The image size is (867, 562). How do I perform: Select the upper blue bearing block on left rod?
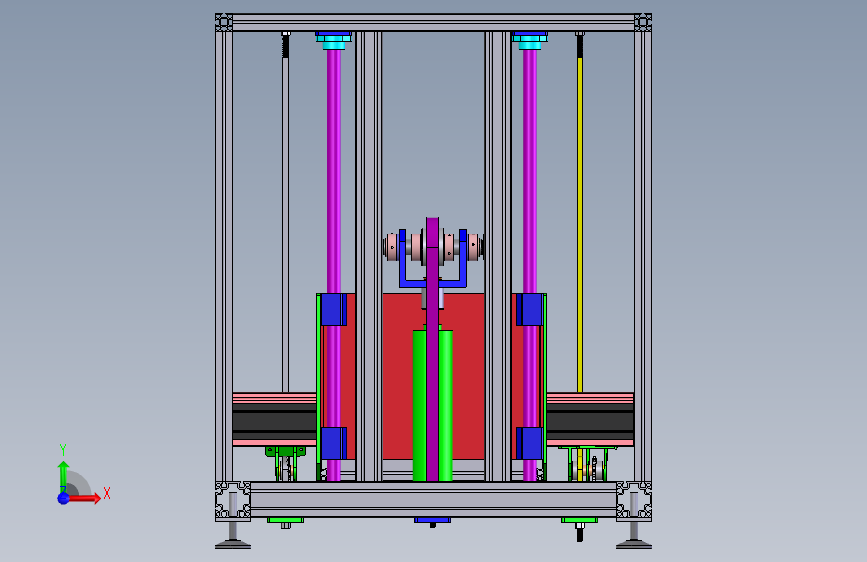pos(333,310)
